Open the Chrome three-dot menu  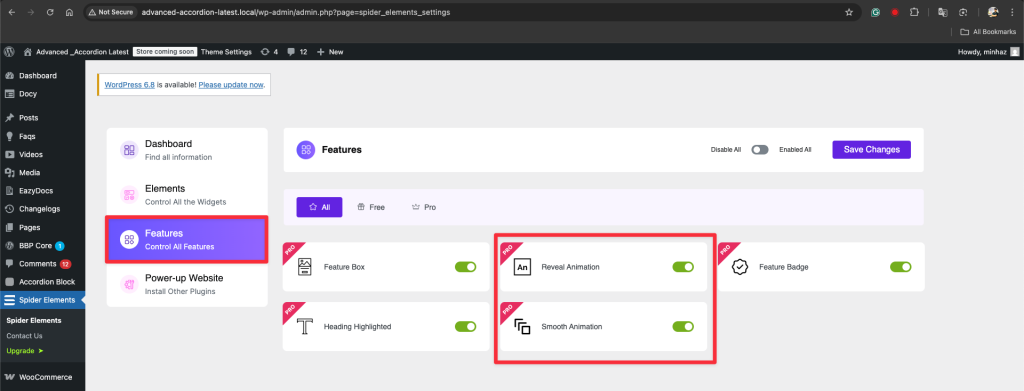point(1013,12)
